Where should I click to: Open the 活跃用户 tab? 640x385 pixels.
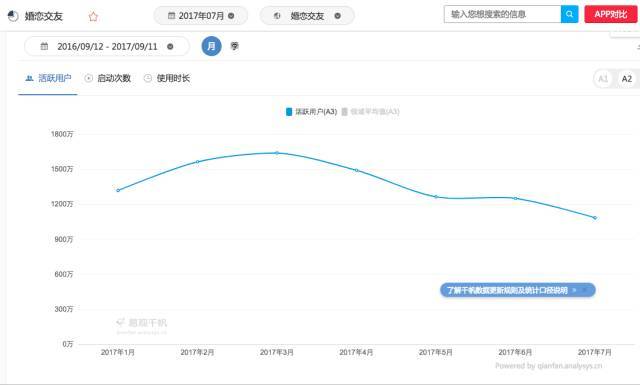tap(48, 78)
